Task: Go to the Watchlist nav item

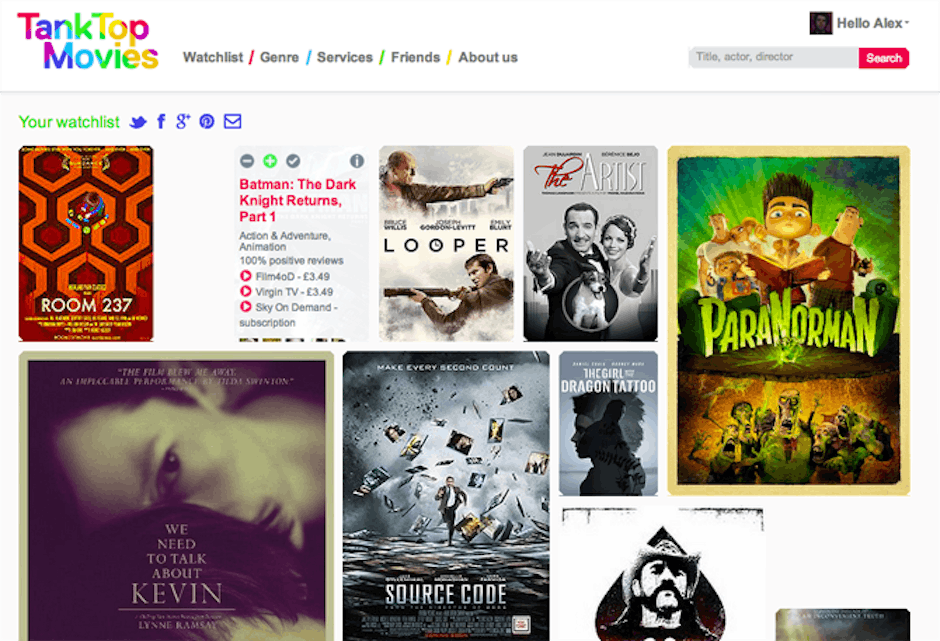Action: point(213,57)
